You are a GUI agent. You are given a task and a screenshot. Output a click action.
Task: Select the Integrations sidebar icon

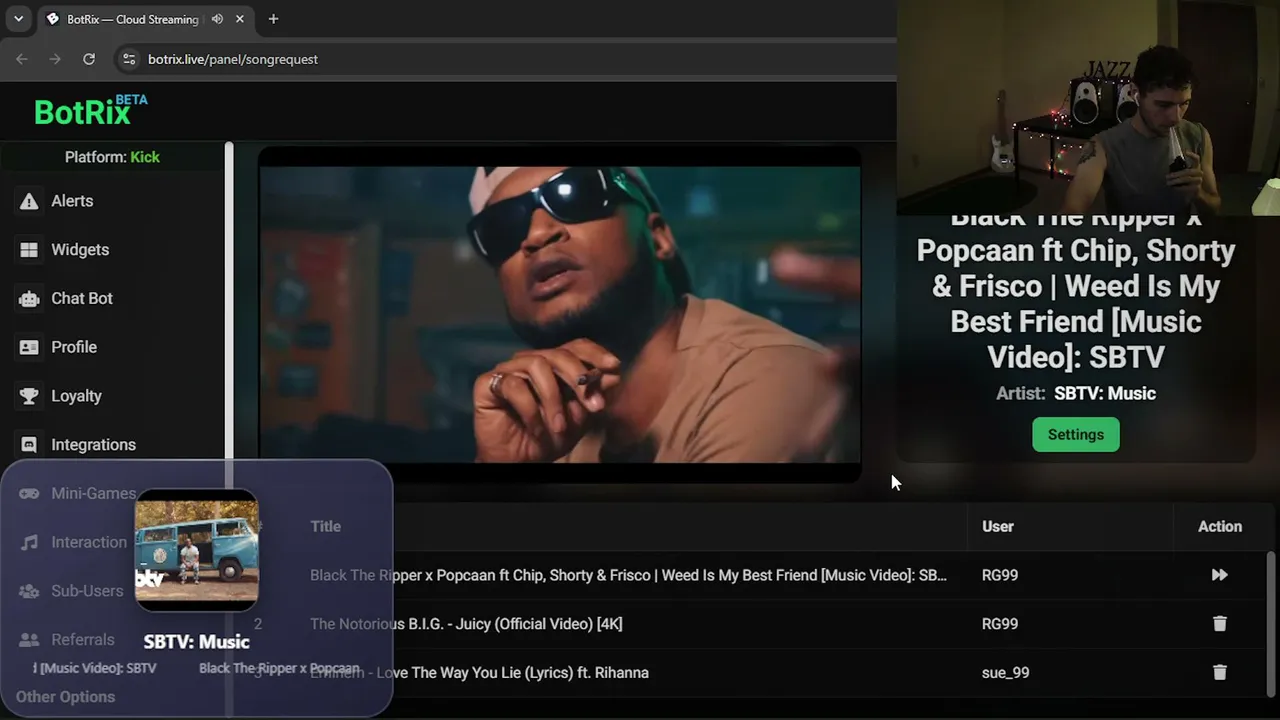pyautogui.click(x=29, y=445)
